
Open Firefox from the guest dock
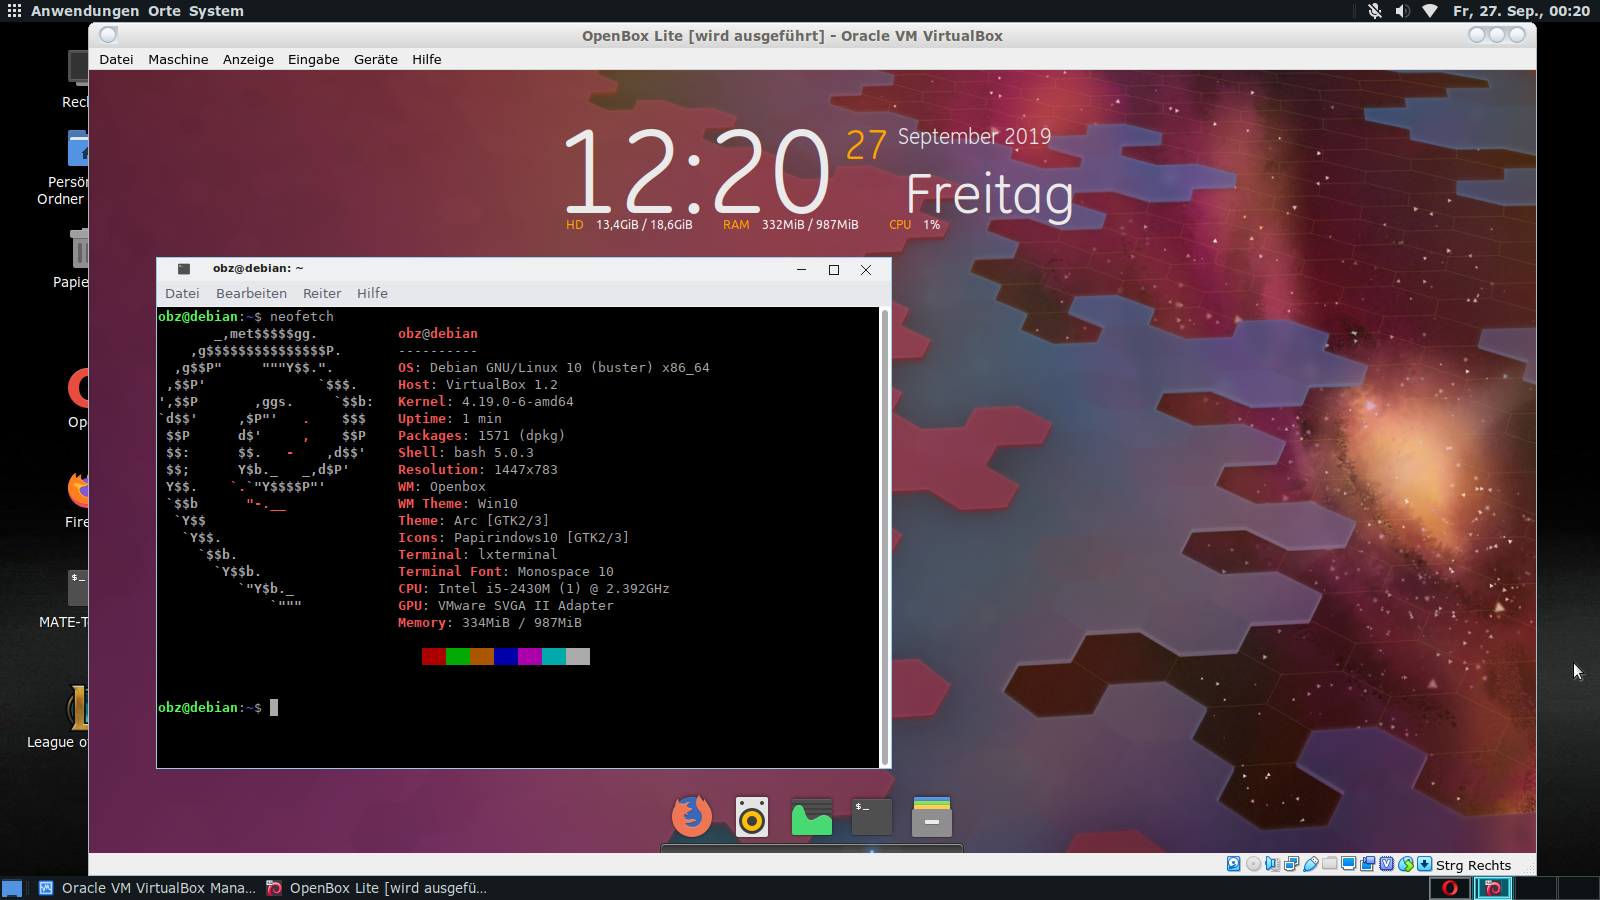pos(692,817)
